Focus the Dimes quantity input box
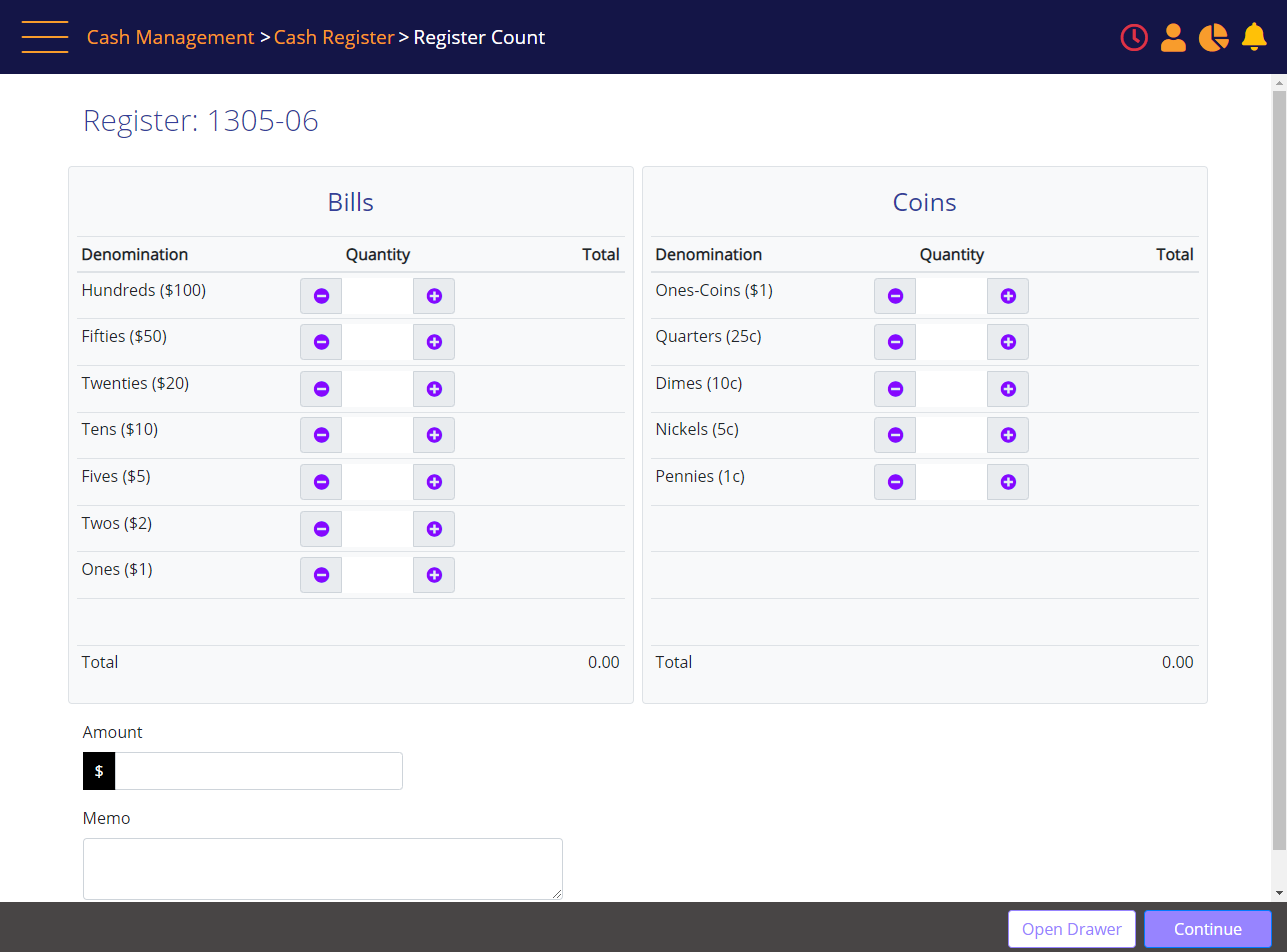1287x952 pixels. 951,389
